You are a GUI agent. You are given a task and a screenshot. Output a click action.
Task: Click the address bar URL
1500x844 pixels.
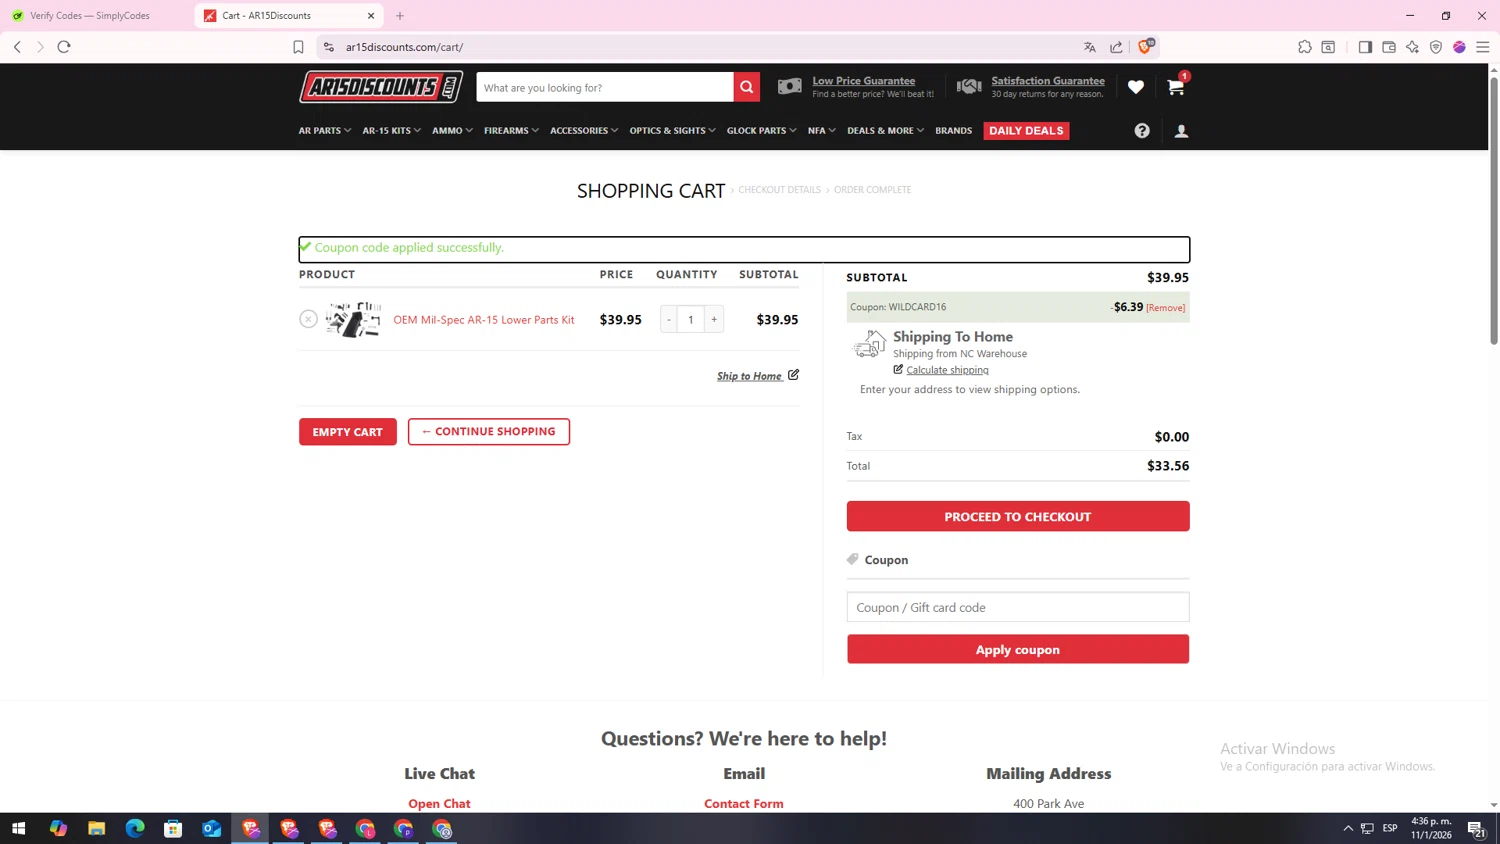[x=404, y=47]
